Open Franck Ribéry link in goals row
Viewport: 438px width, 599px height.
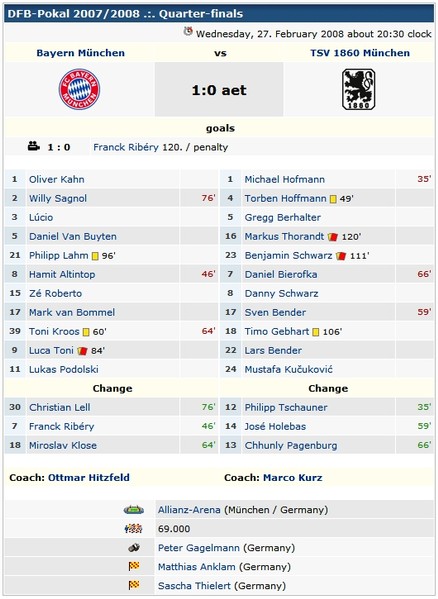pos(126,147)
